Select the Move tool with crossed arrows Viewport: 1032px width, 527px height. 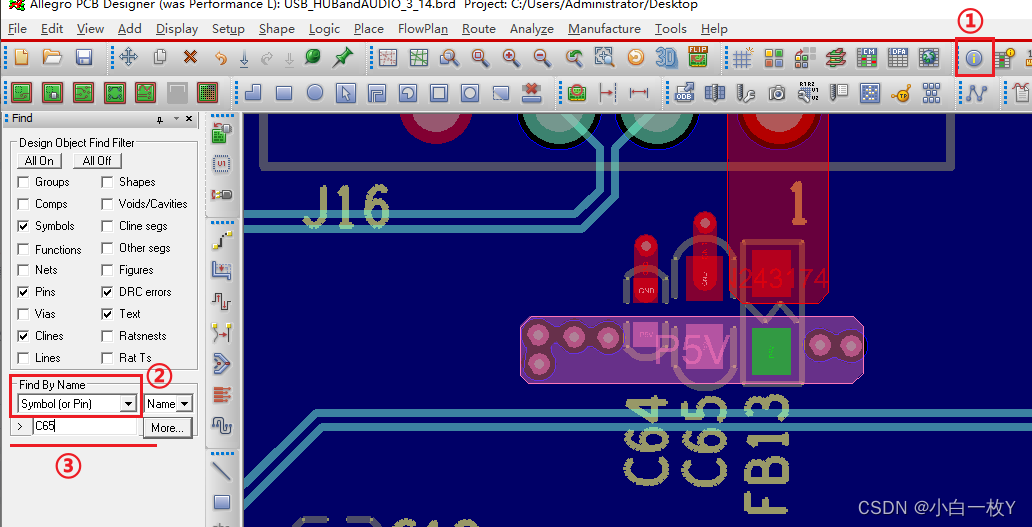point(128,58)
